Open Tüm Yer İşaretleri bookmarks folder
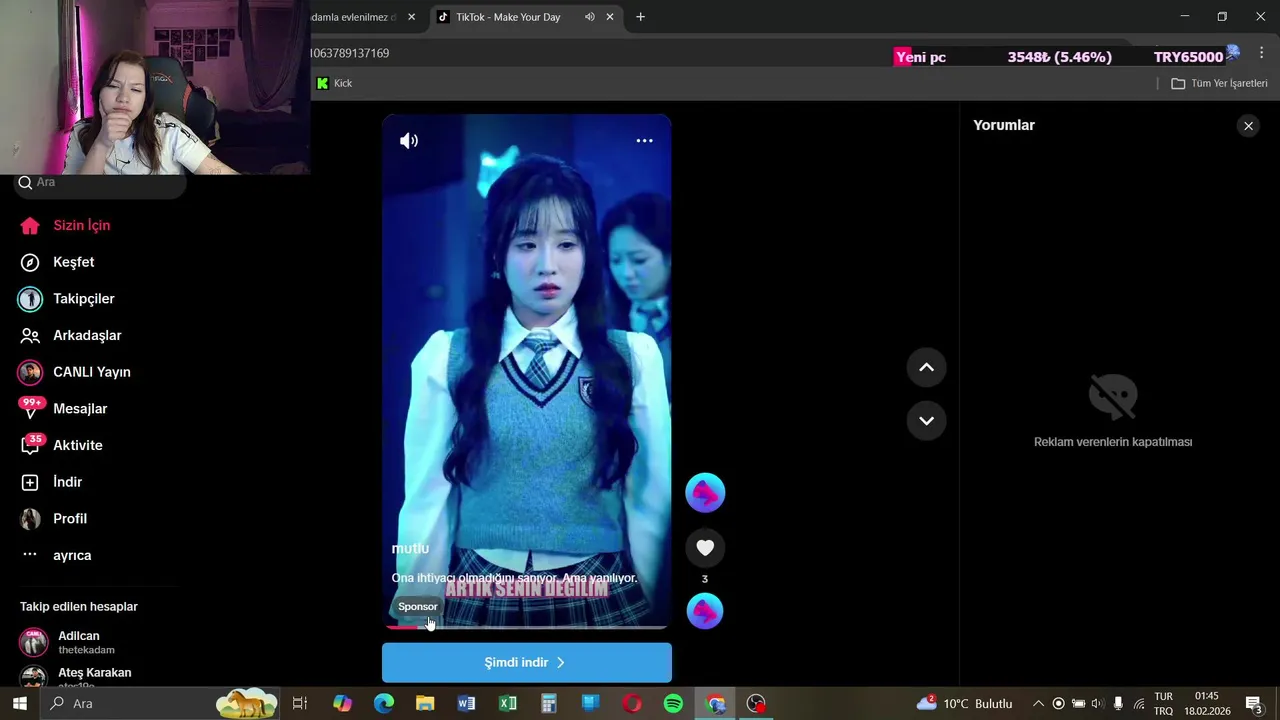This screenshot has width=1280, height=720. click(x=1219, y=83)
